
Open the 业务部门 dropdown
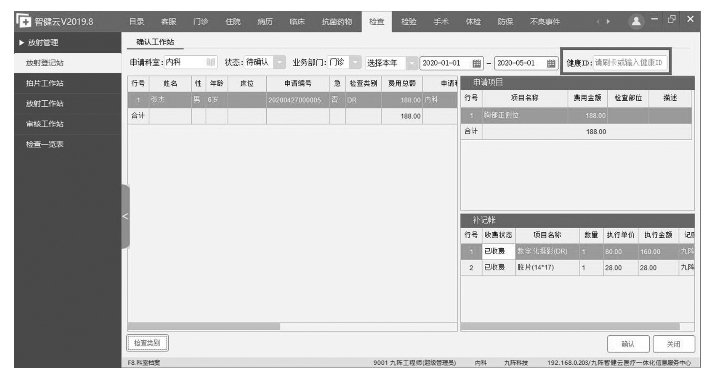tap(355, 62)
